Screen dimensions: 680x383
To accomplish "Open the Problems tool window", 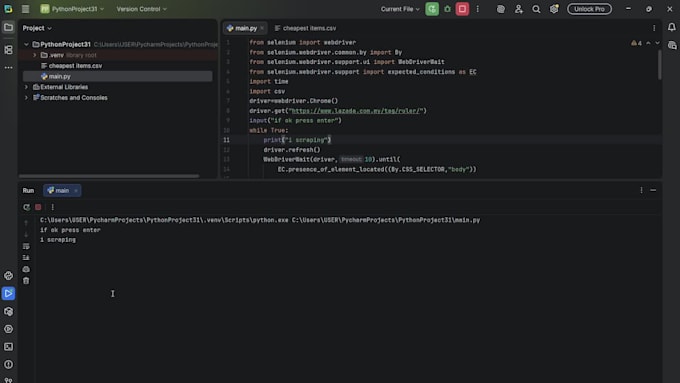I will [8, 364].
